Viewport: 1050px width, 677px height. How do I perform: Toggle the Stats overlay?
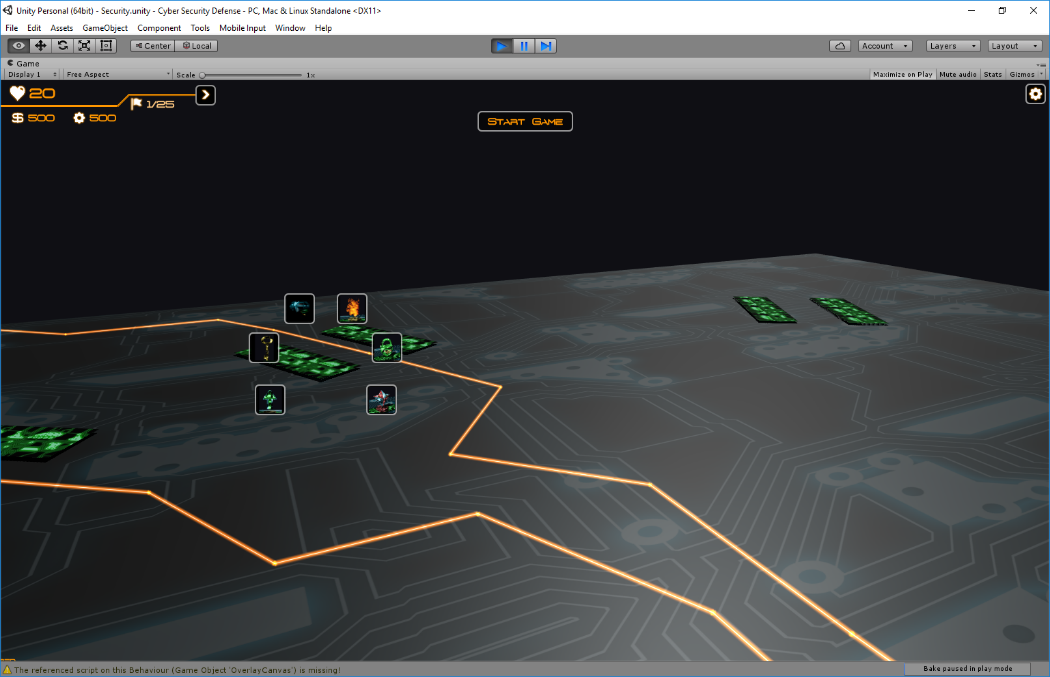992,74
